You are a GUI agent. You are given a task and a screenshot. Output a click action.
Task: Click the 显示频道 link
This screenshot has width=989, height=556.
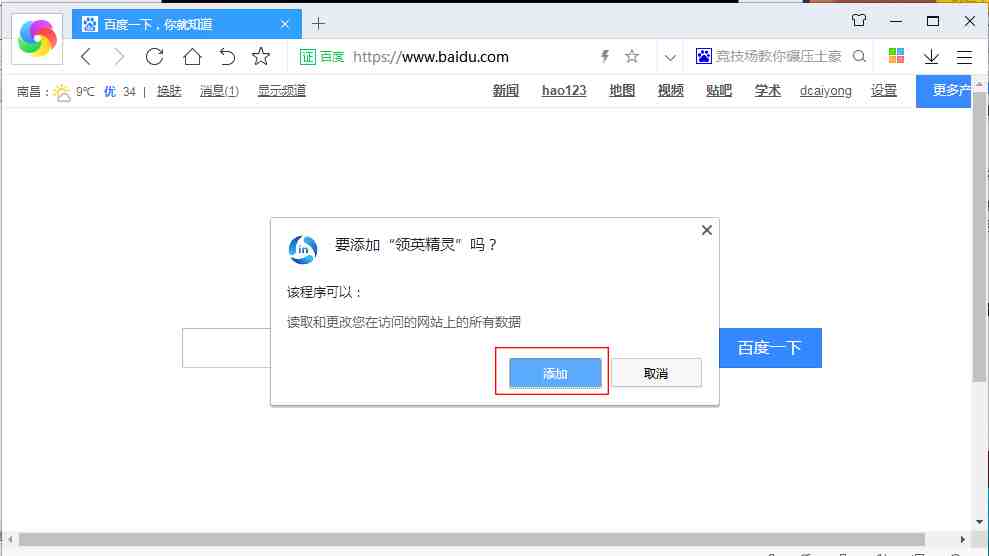pos(281,91)
